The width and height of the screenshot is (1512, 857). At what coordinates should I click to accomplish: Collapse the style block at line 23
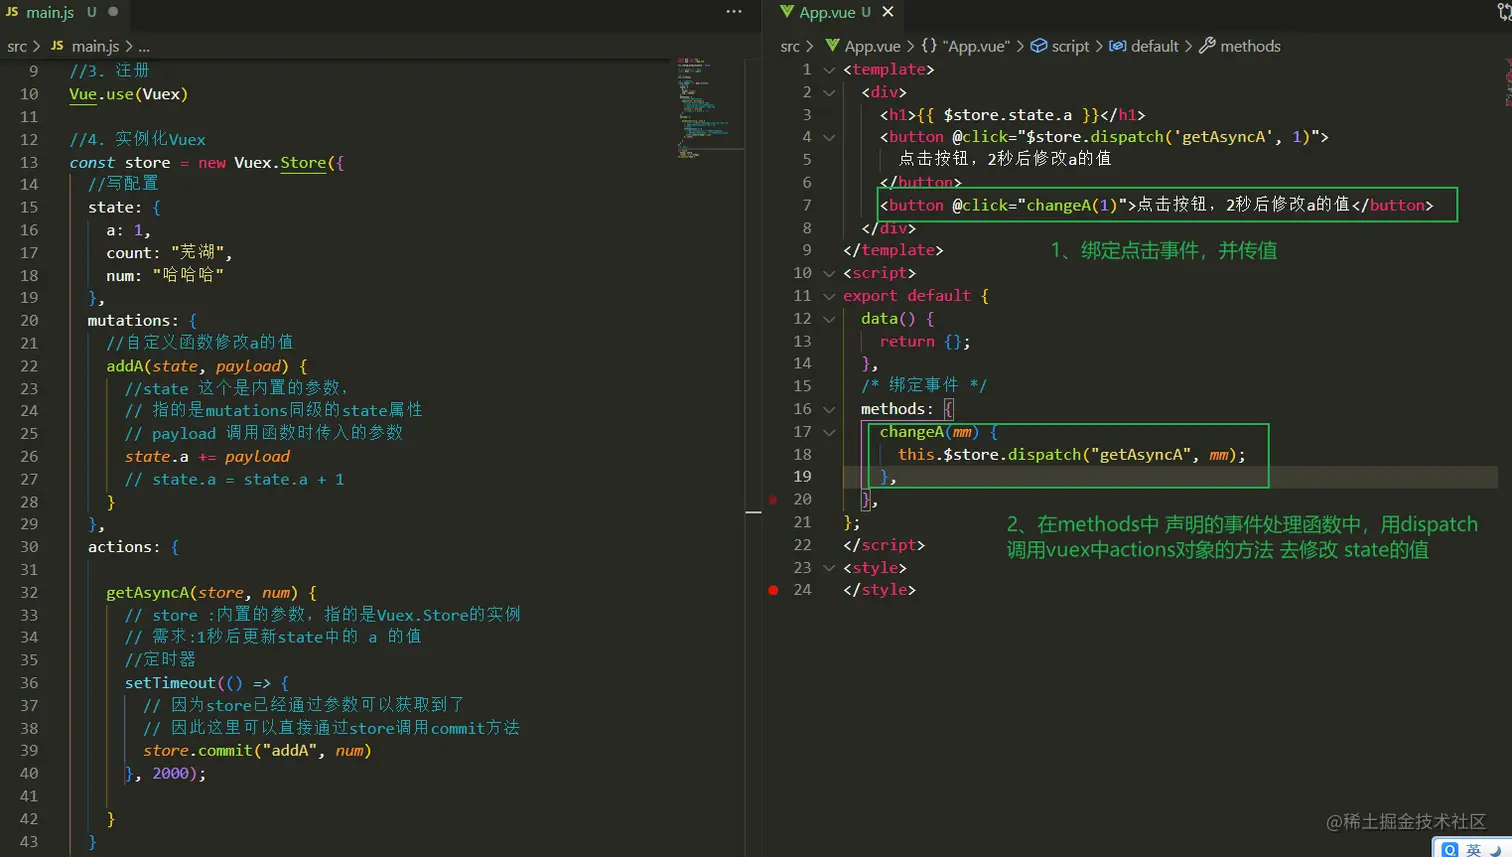pos(829,568)
